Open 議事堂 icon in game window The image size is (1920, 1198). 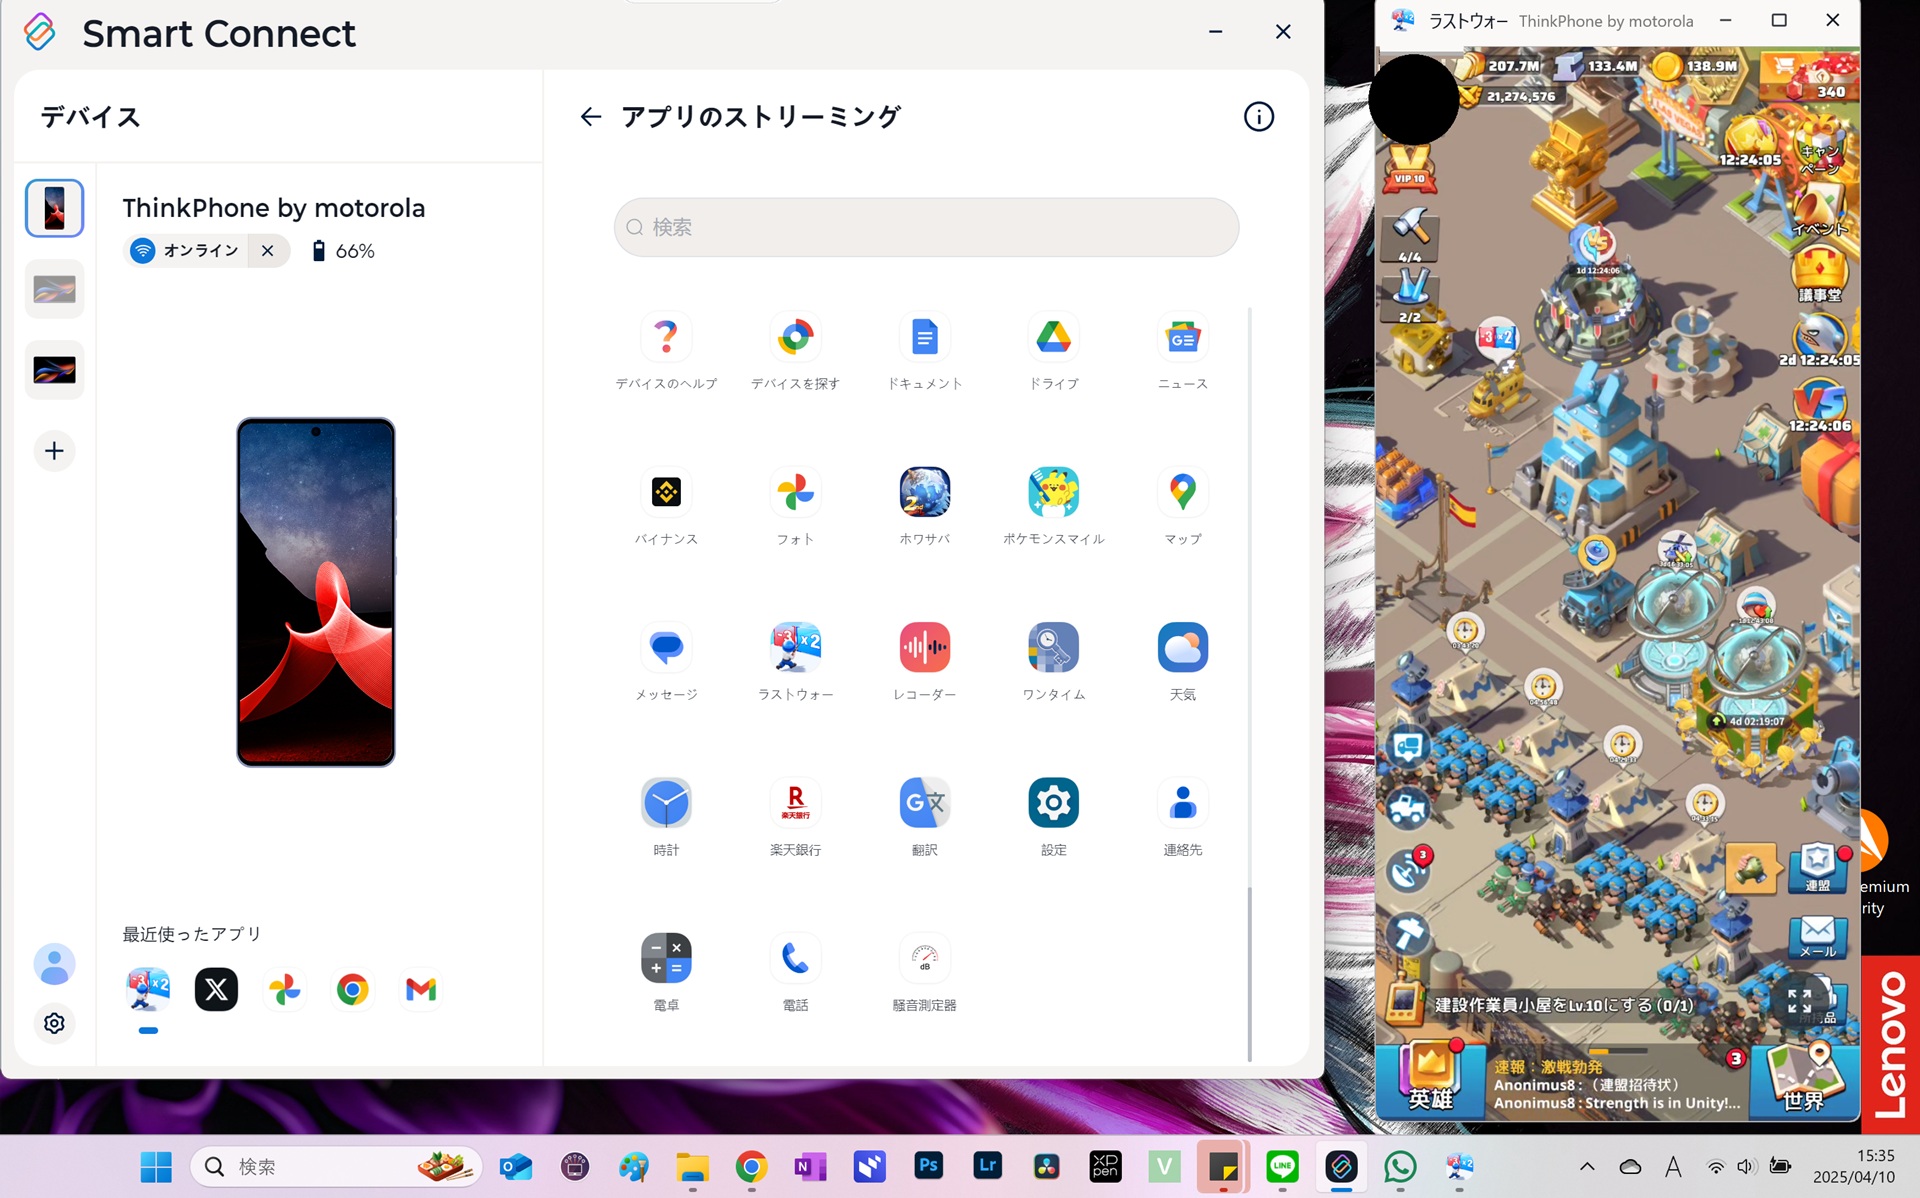pyautogui.click(x=1819, y=274)
